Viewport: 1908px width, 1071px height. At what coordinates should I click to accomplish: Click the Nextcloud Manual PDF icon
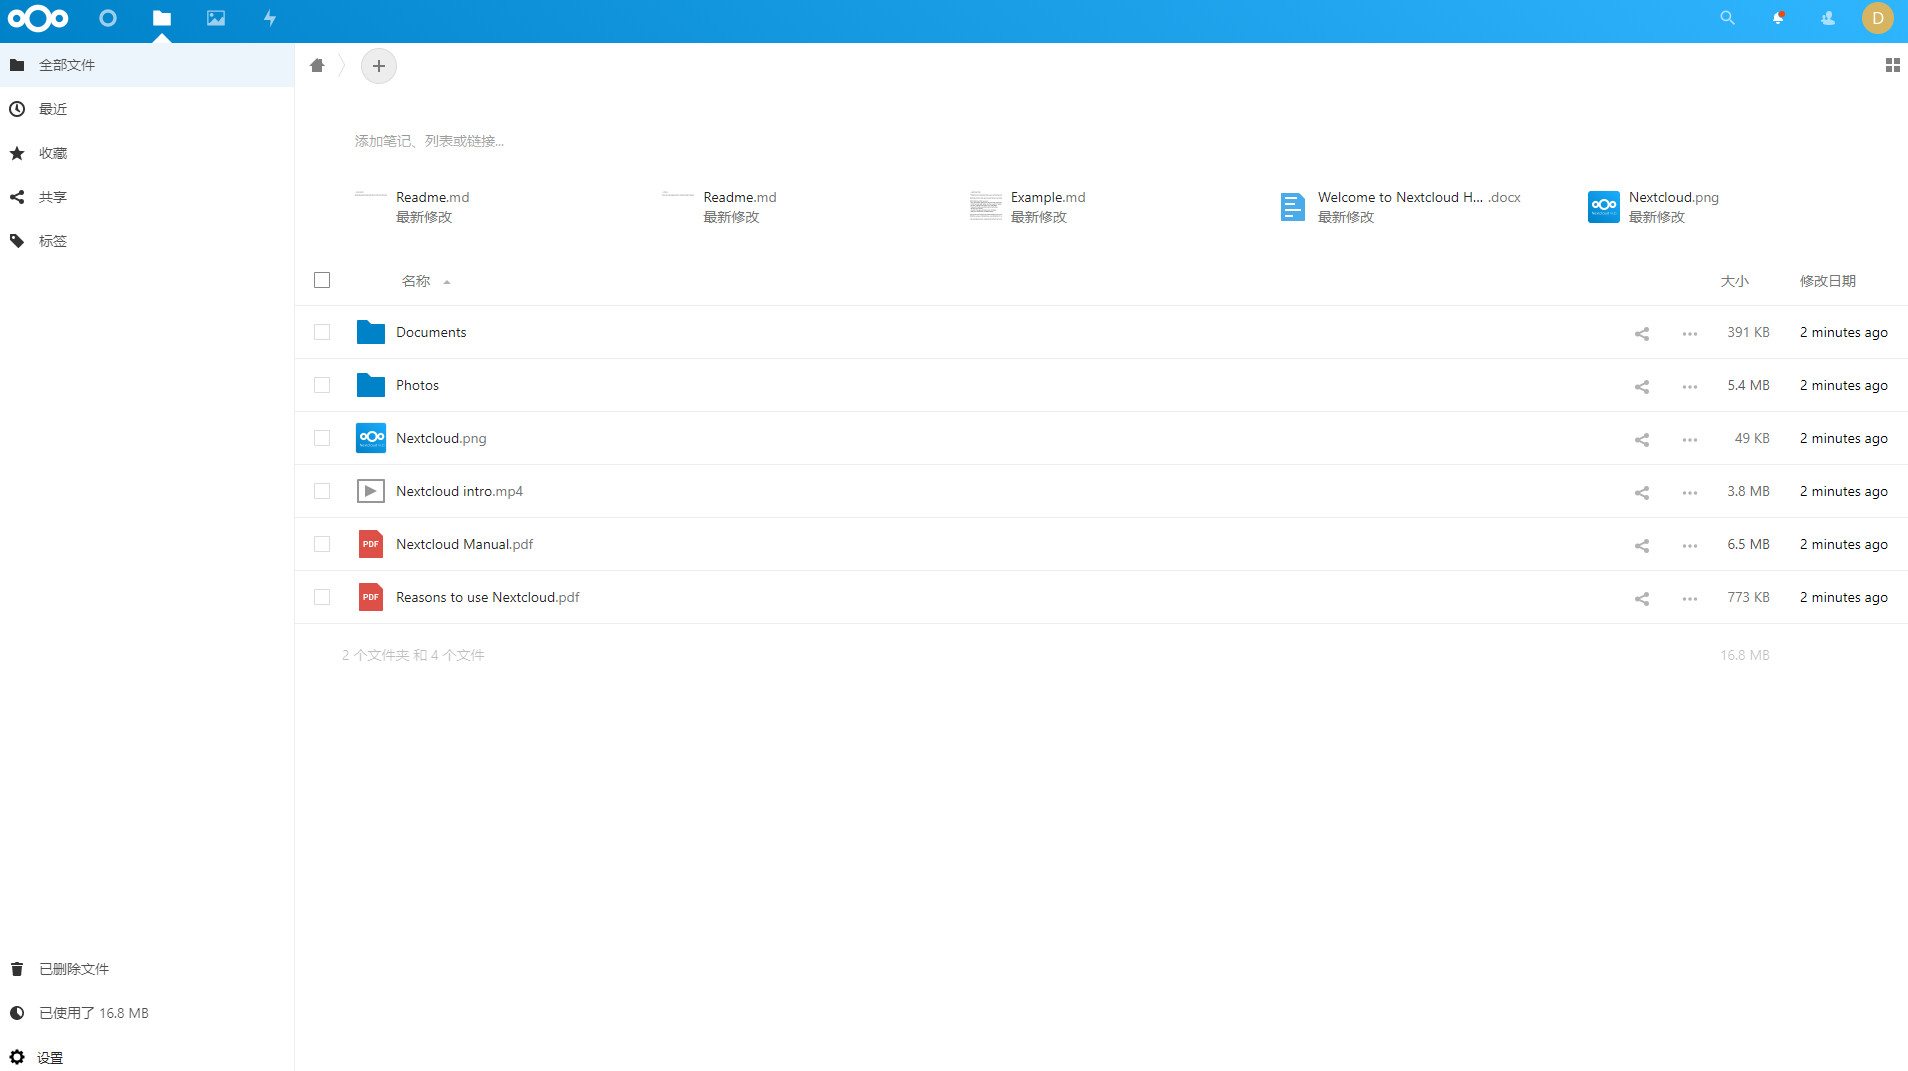pyautogui.click(x=371, y=544)
